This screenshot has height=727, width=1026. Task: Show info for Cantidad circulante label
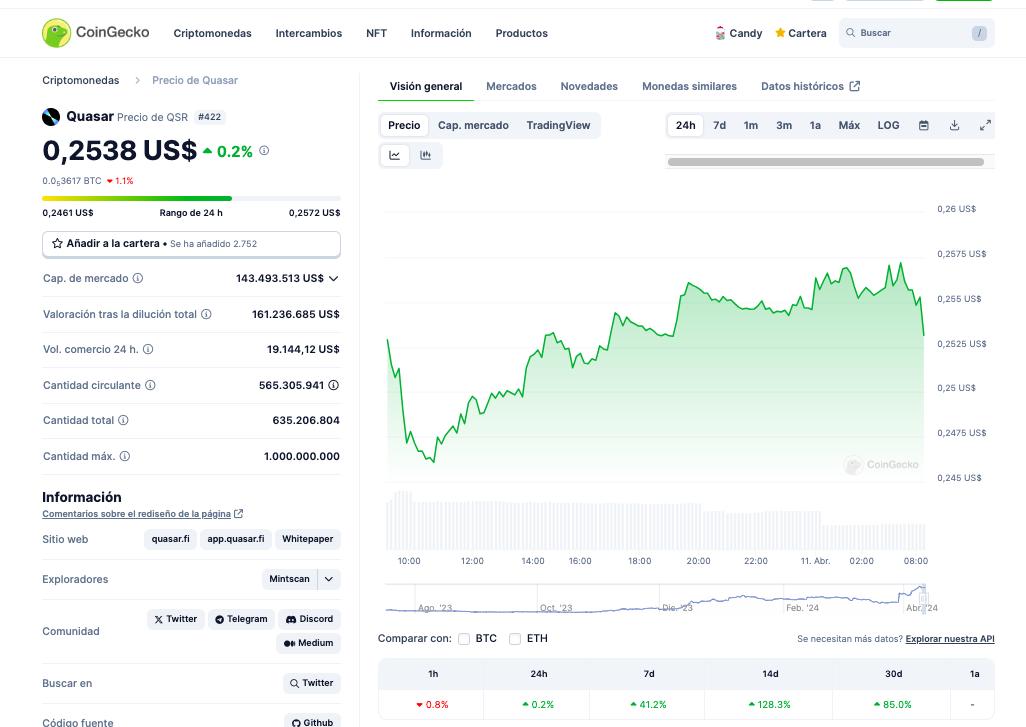[150, 385]
